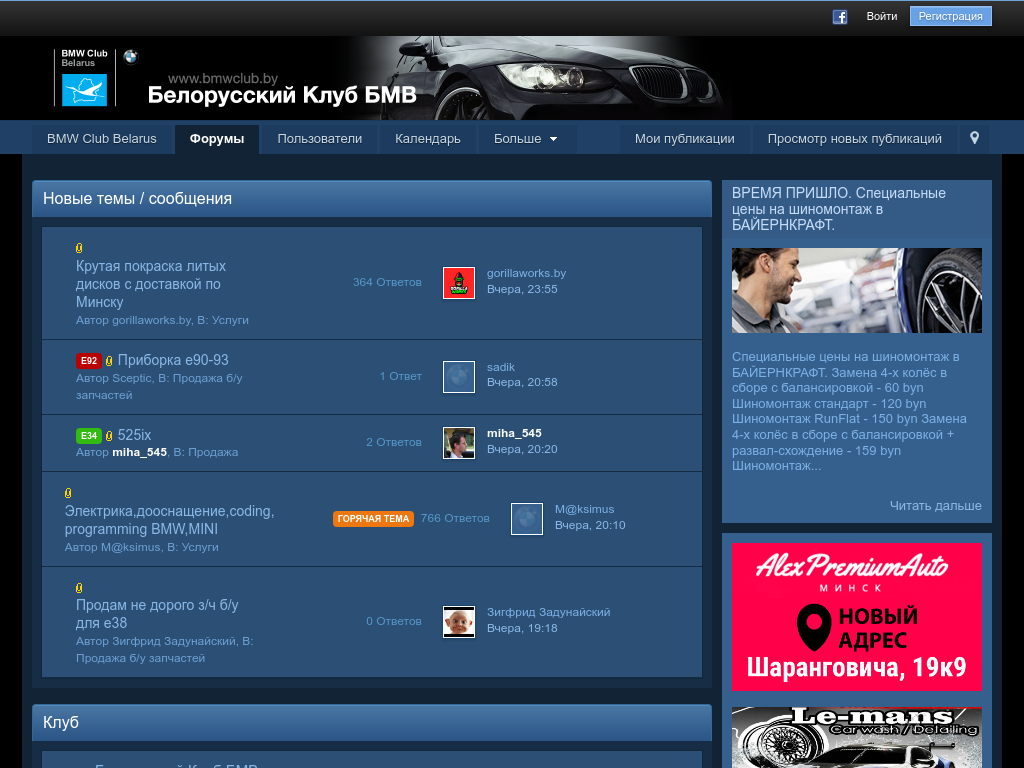The width and height of the screenshot is (1024, 768).
Task: Expand the Больше dropdown menu
Action: [x=526, y=139]
